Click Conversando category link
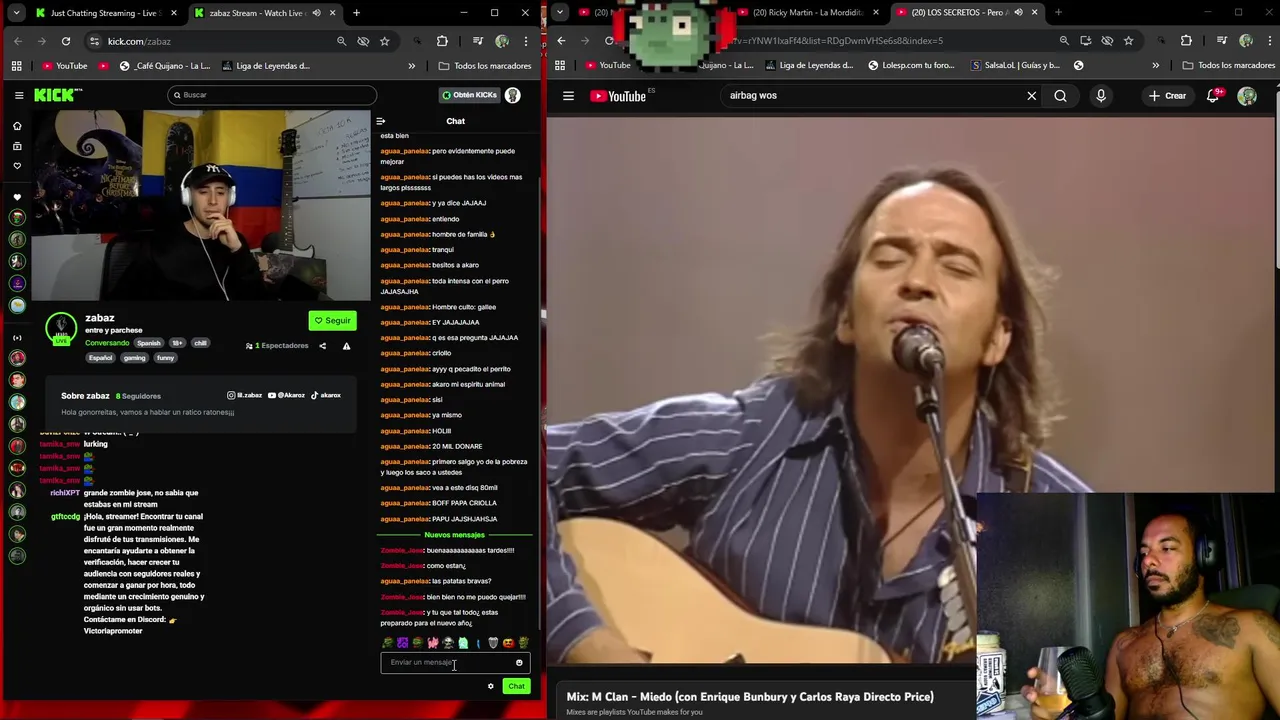The image size is (1280, 720). pos(107,343)
